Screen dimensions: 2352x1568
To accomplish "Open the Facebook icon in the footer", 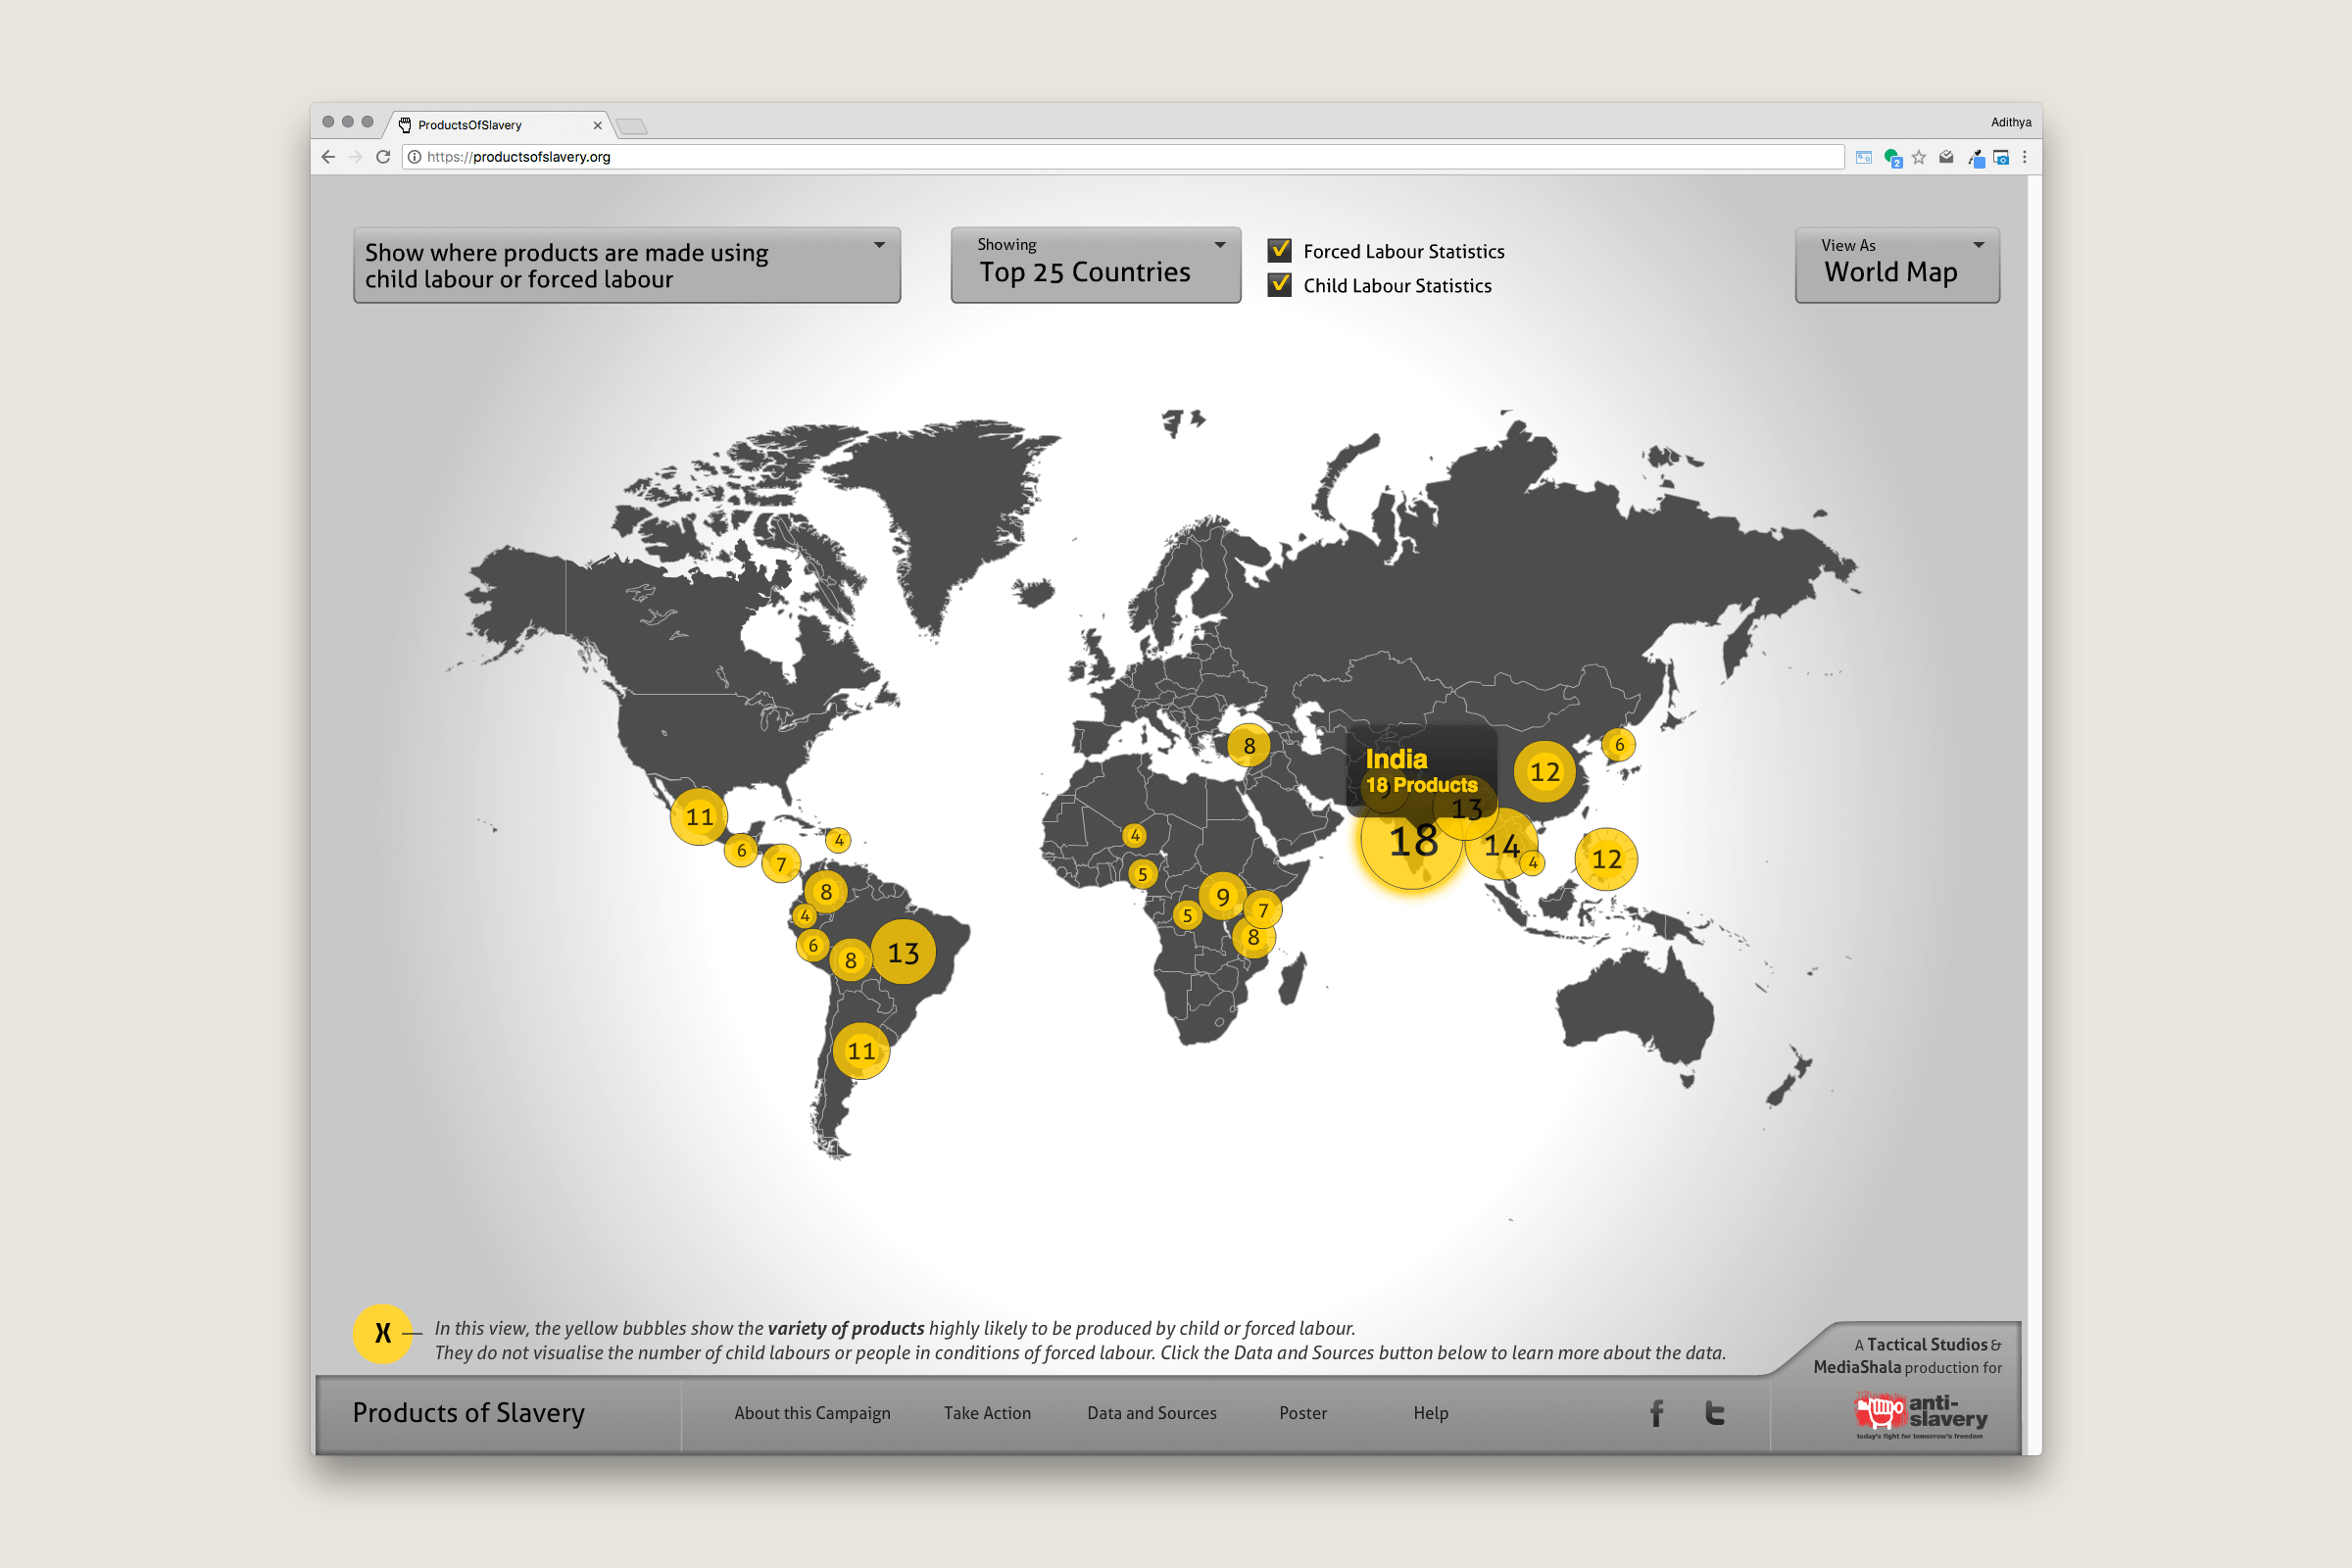I will tap(1657, 1413).
